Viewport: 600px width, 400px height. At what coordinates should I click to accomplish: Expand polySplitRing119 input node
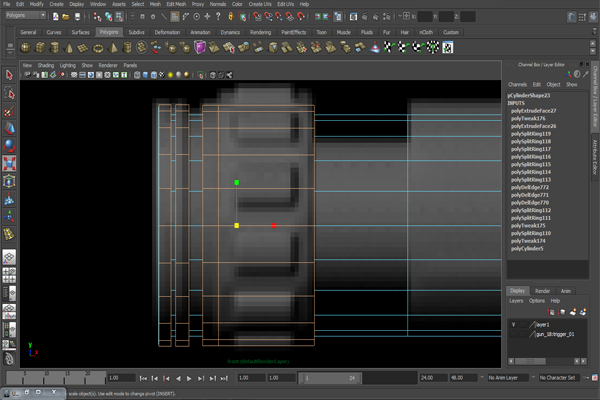pos(531,134)
